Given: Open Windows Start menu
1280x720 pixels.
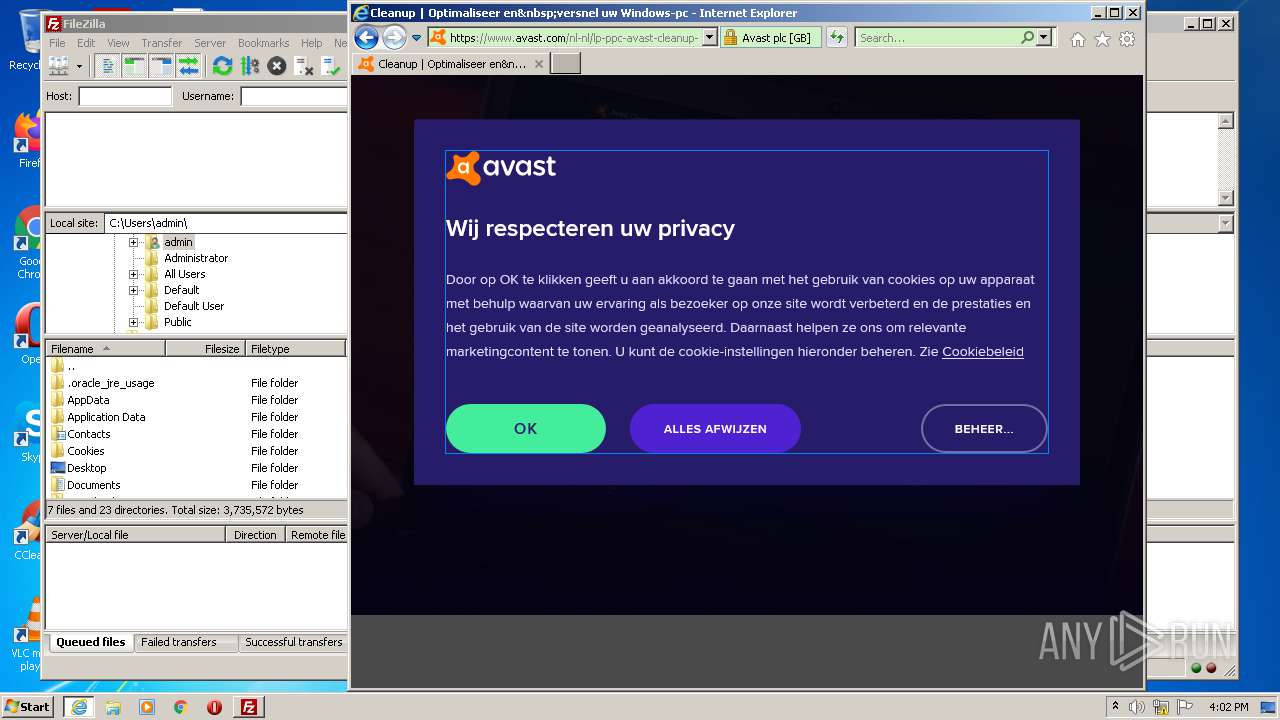Looking at the screenshot, I should coord(28,706).
